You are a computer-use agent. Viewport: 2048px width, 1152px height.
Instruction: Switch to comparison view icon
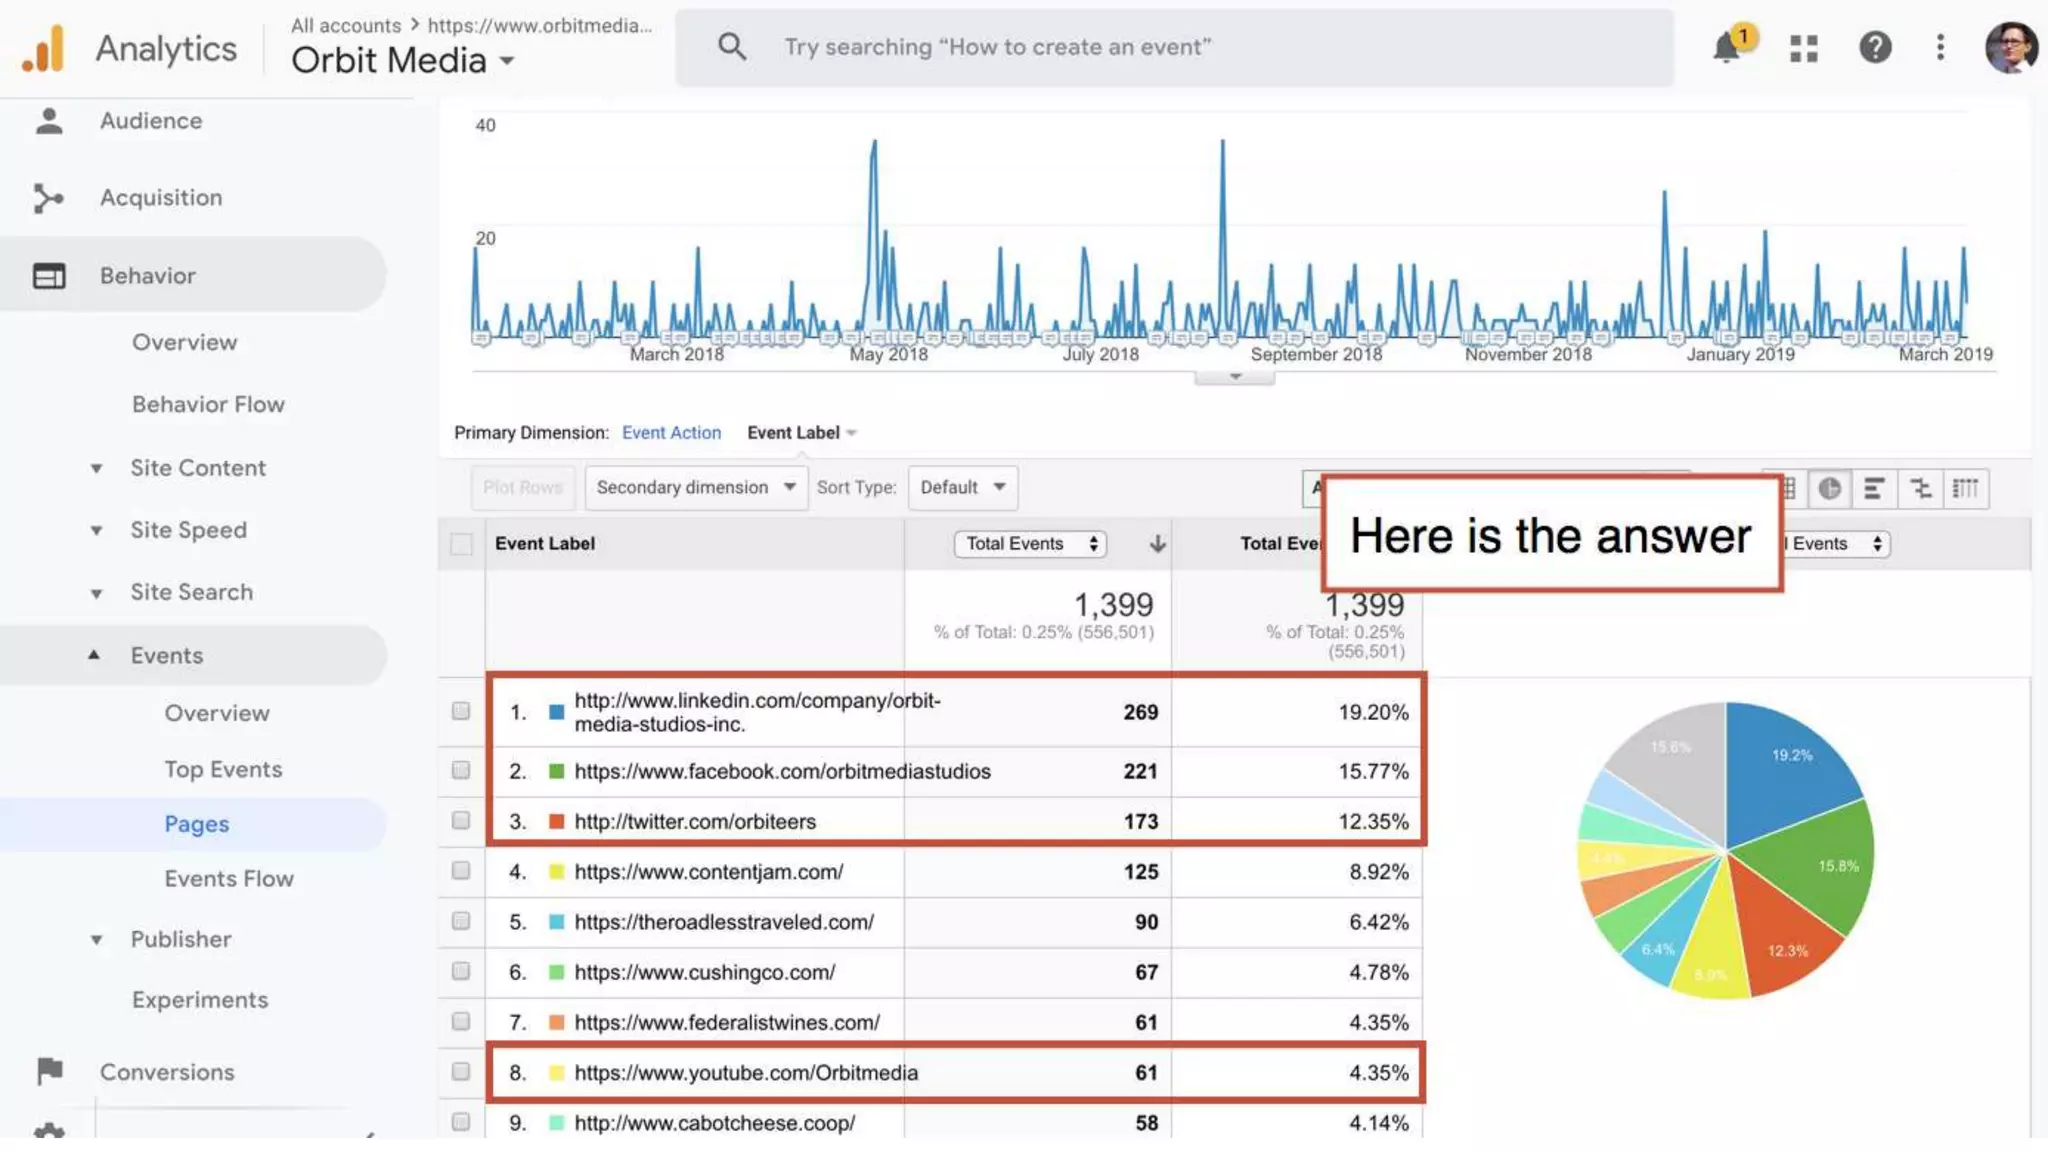[1920, 488]
